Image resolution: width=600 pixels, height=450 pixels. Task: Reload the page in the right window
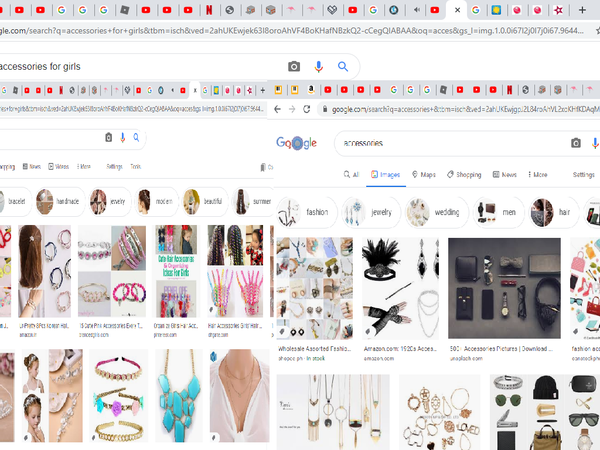307,109
